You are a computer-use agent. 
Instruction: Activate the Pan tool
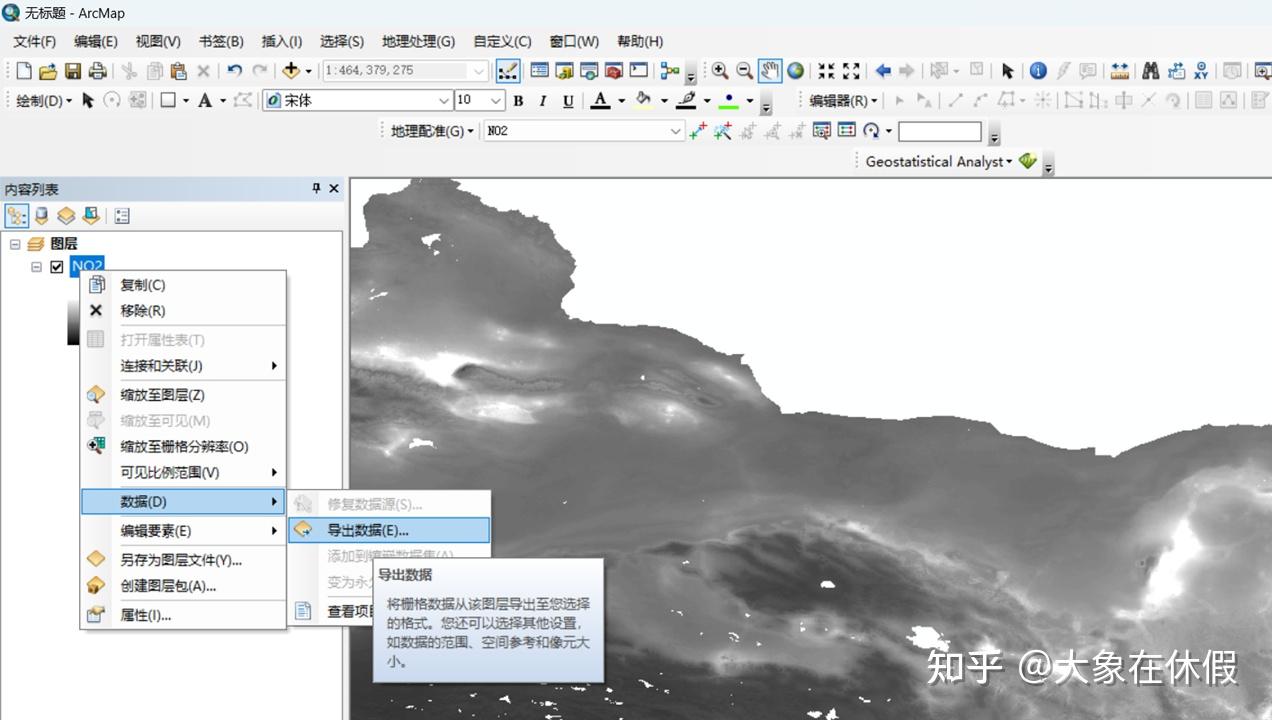(770, 70)
